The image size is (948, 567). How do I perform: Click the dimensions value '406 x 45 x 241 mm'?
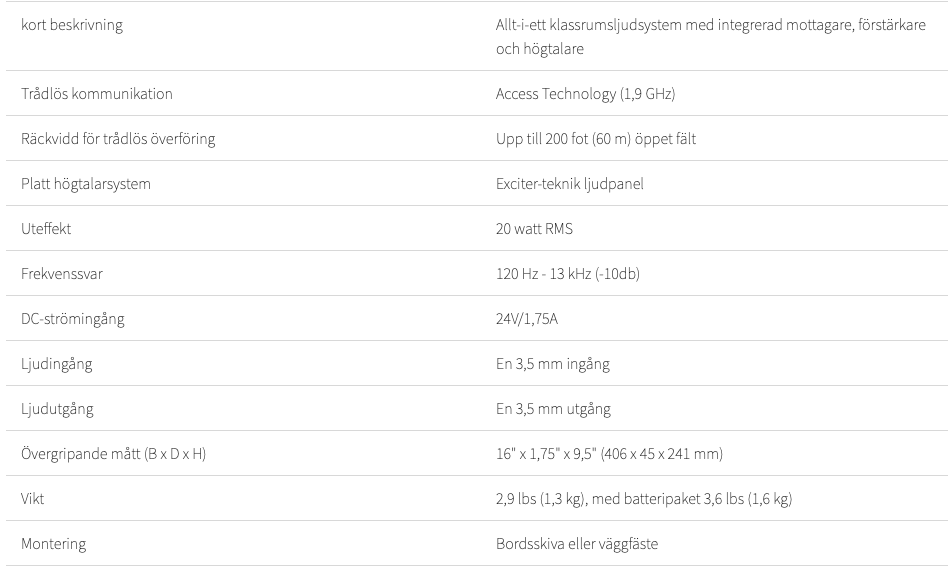click(x=661, y=454)
